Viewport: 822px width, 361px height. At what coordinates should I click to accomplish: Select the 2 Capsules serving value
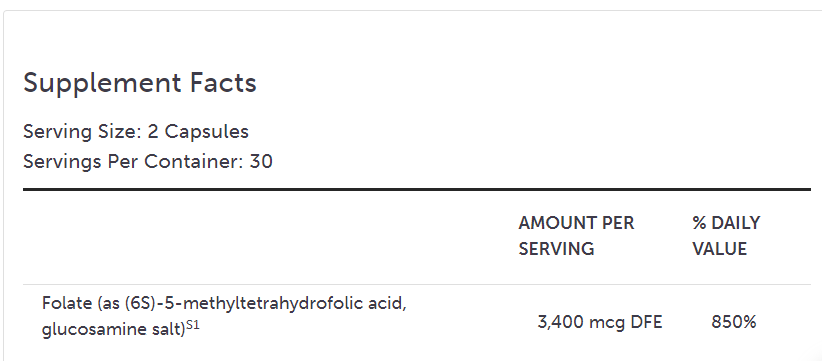(198, 132)
